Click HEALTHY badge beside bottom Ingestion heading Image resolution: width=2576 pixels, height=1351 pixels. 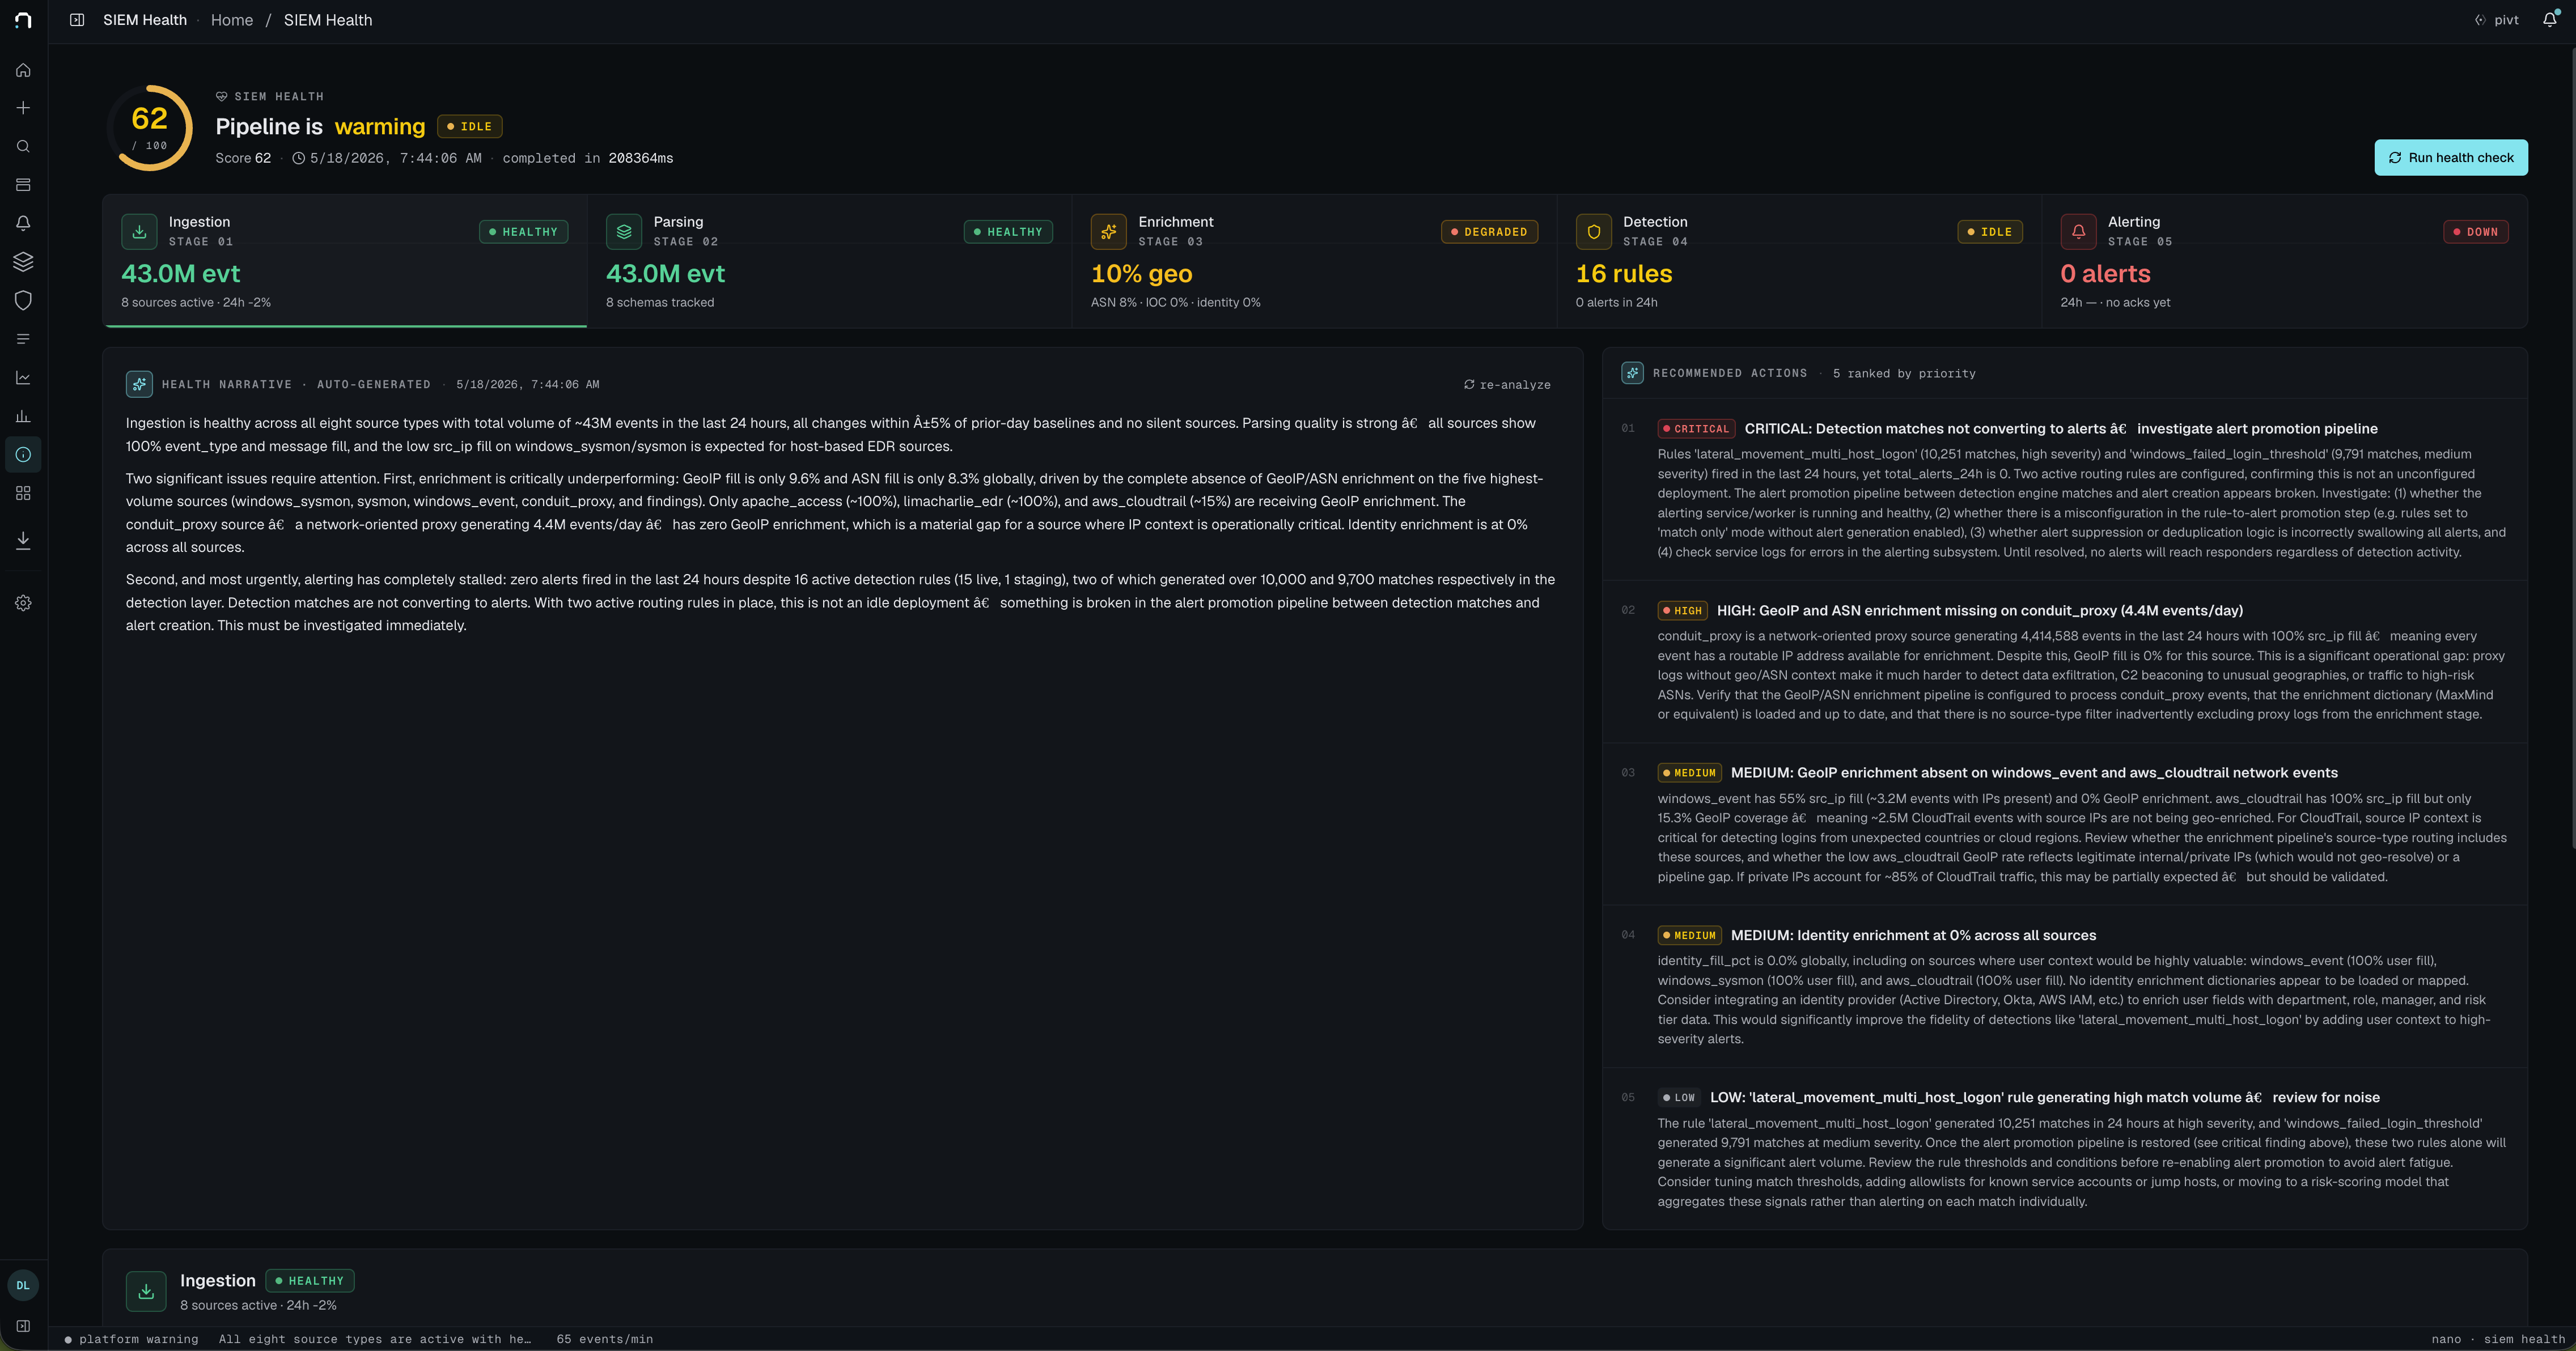tap(309, 1281)
